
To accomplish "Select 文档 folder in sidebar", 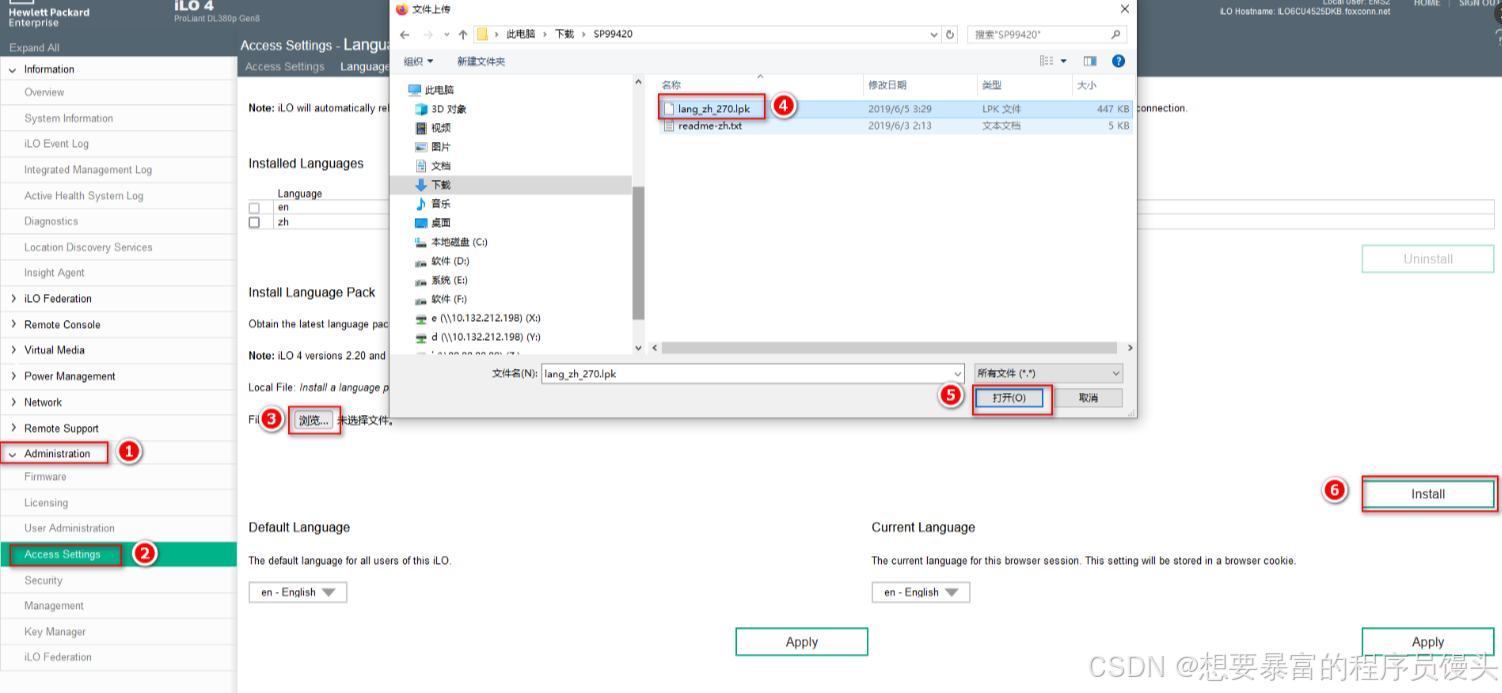I will tap(432, 166).
